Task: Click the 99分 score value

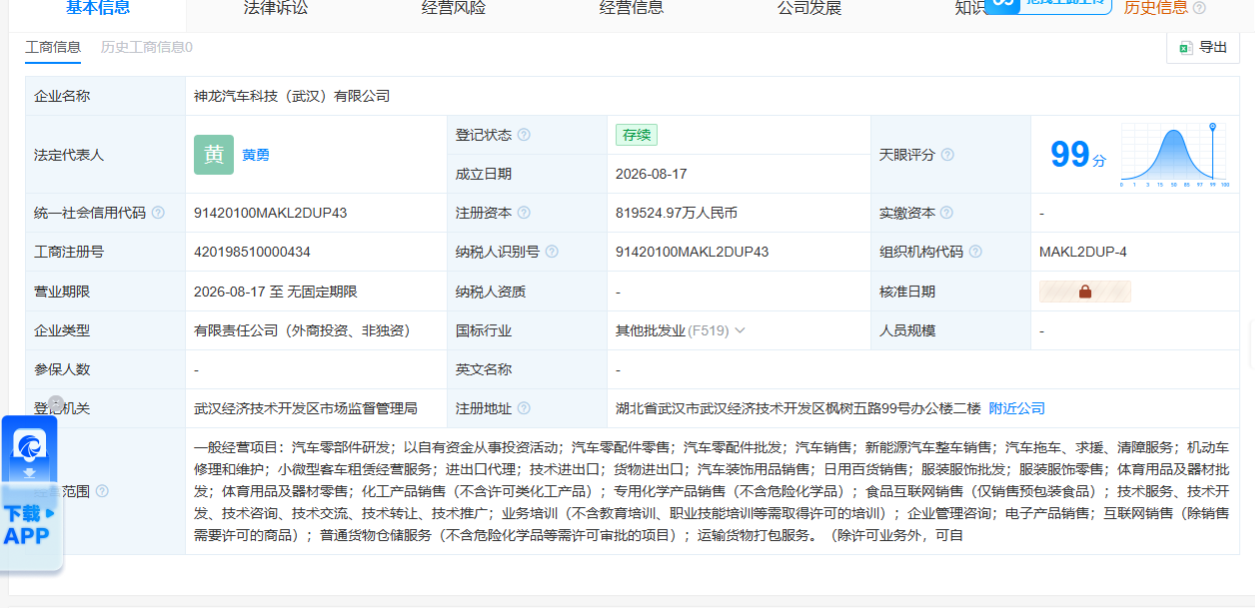Action: [x=1078, y=155]
